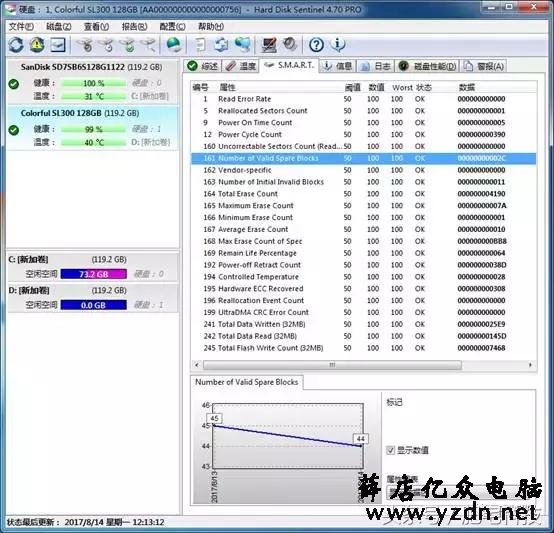Sort by the Worst column header
The image size is (554, 533).
click(402, 87)
